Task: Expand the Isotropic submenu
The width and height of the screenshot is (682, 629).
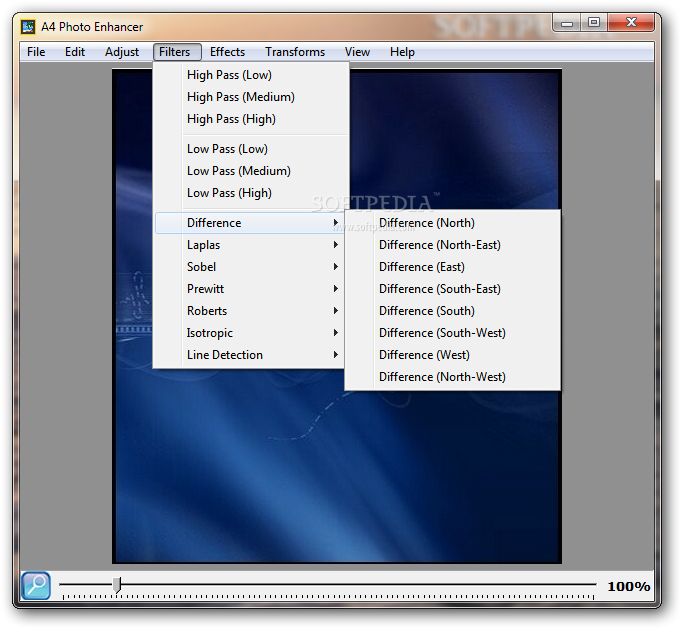Action: [250, 333]
